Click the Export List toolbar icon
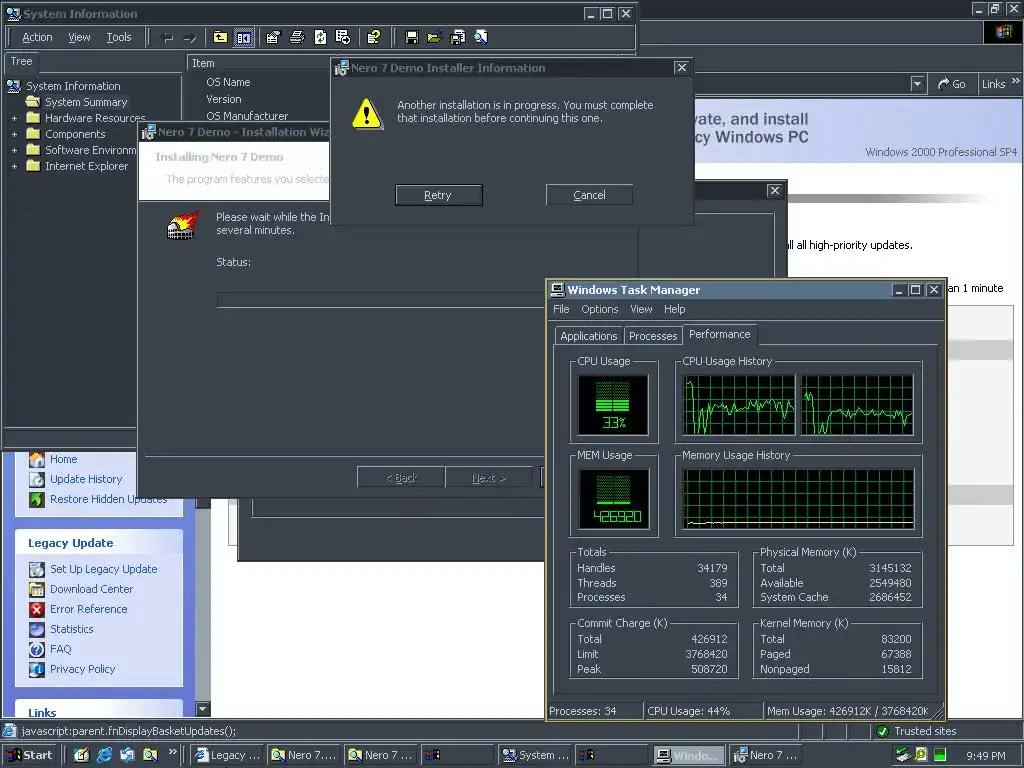1024x768 pixels. point(343,37)
